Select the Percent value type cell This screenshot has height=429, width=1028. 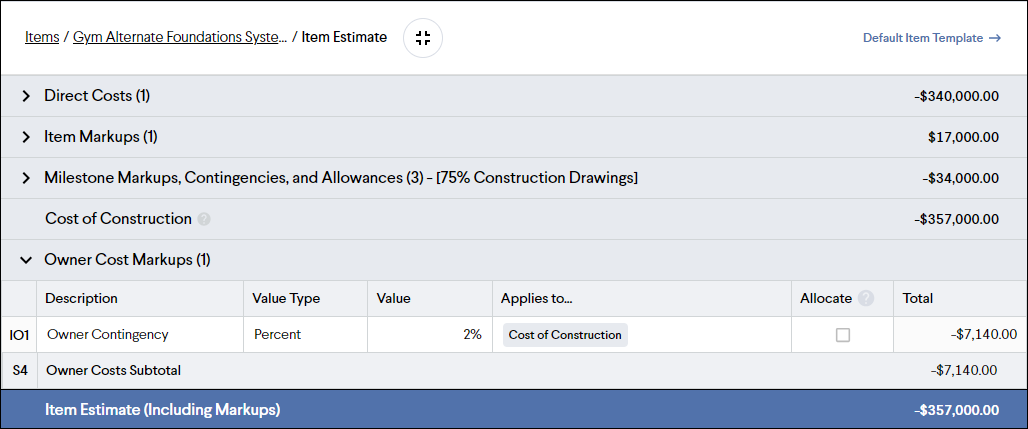(306, 335)
